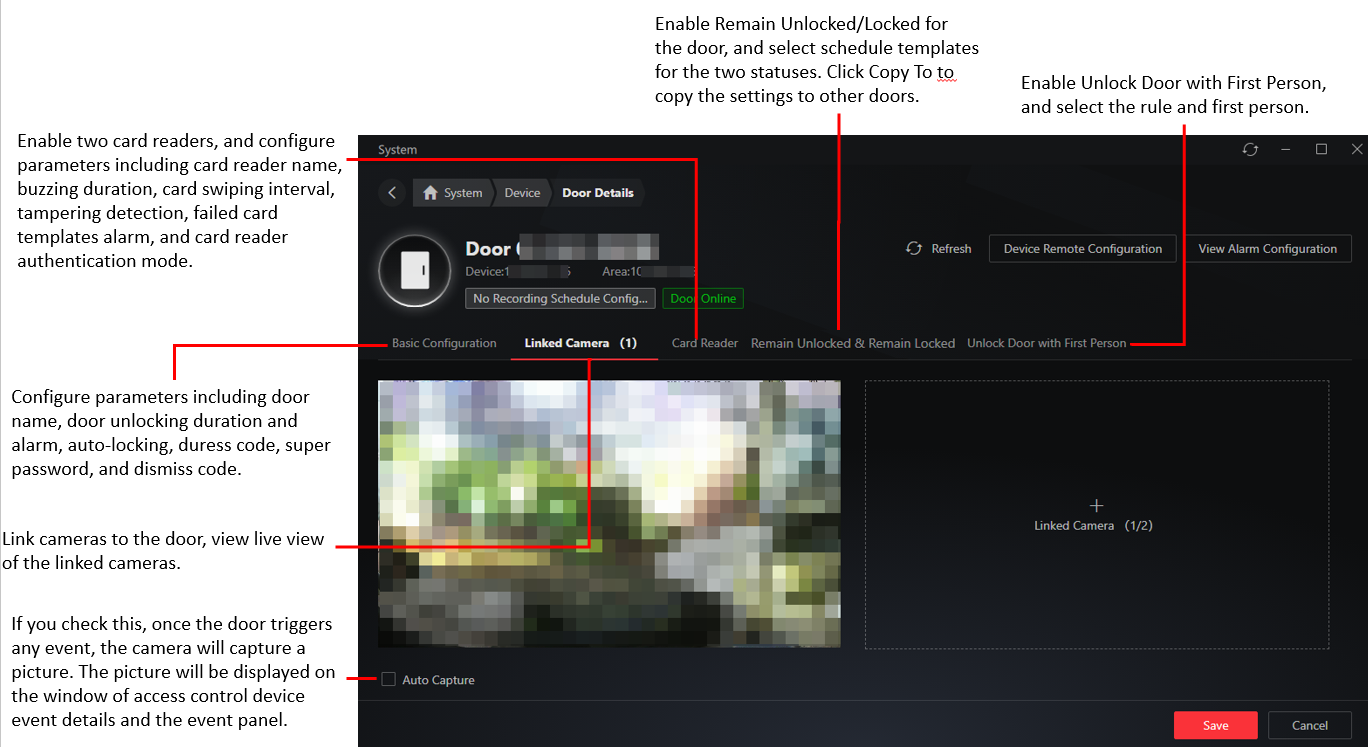Select the Linked Camera tab
This screenshot has width=1368, height=747.
point(581,343)
